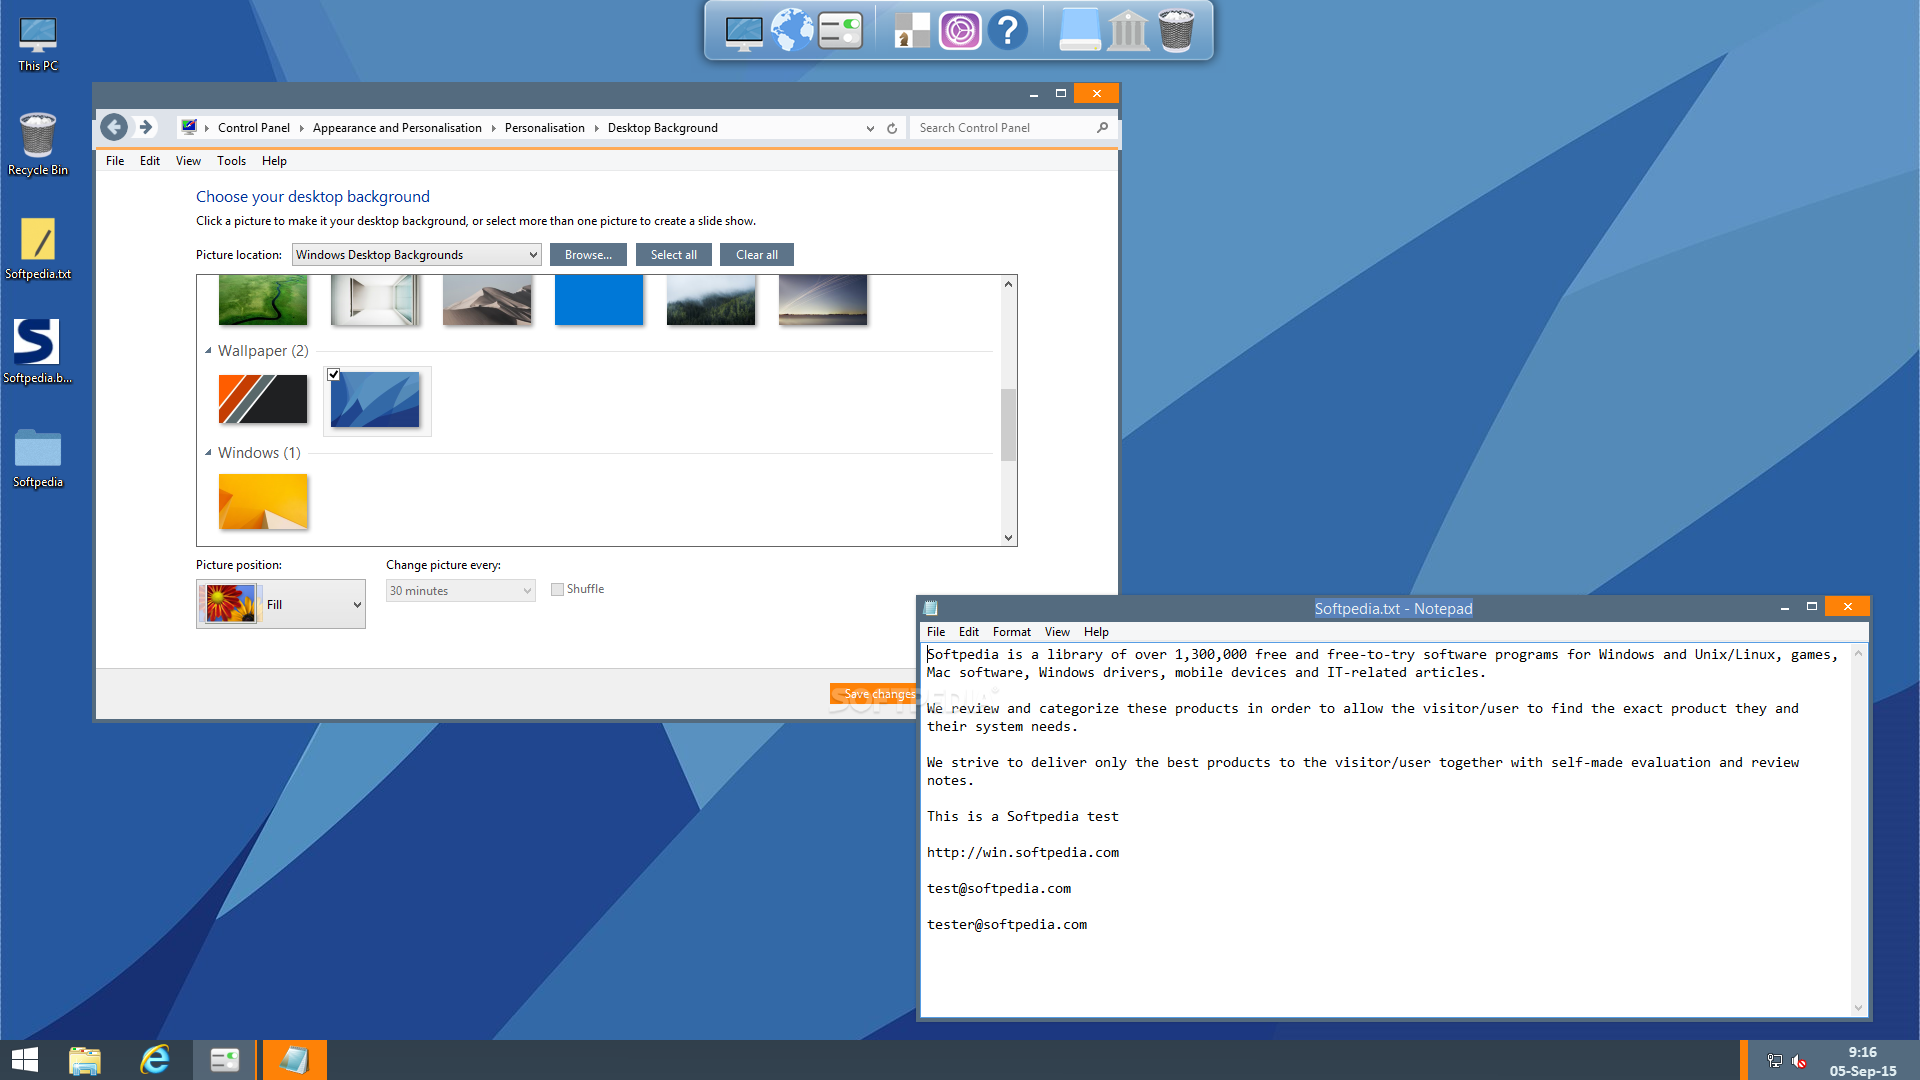This screenshot has width=1920, height=1080.
Task: Open the trash can in the dock
Action: tap(1176, 31)
